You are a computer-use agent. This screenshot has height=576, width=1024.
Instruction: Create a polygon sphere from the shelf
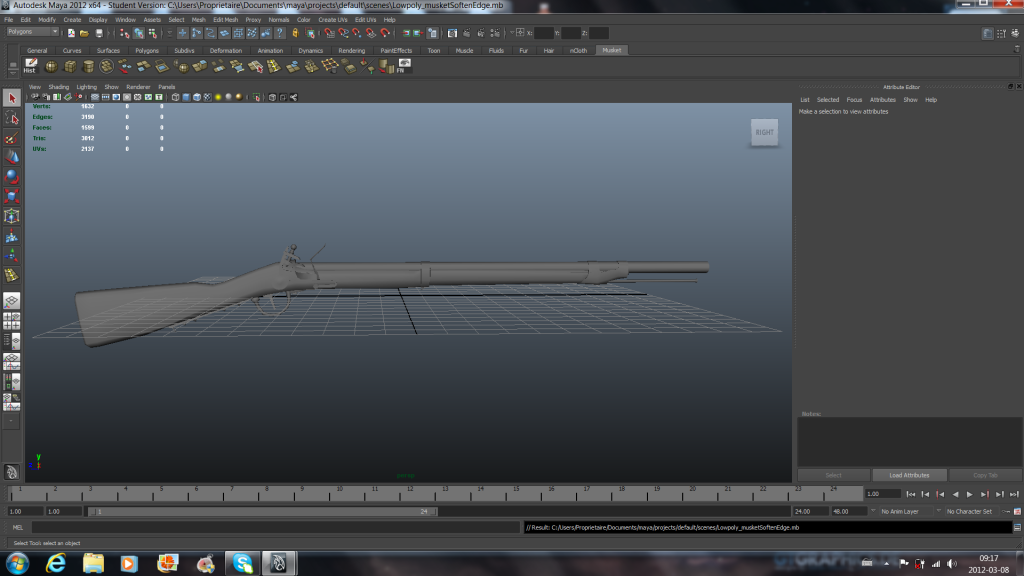[51, 66]
